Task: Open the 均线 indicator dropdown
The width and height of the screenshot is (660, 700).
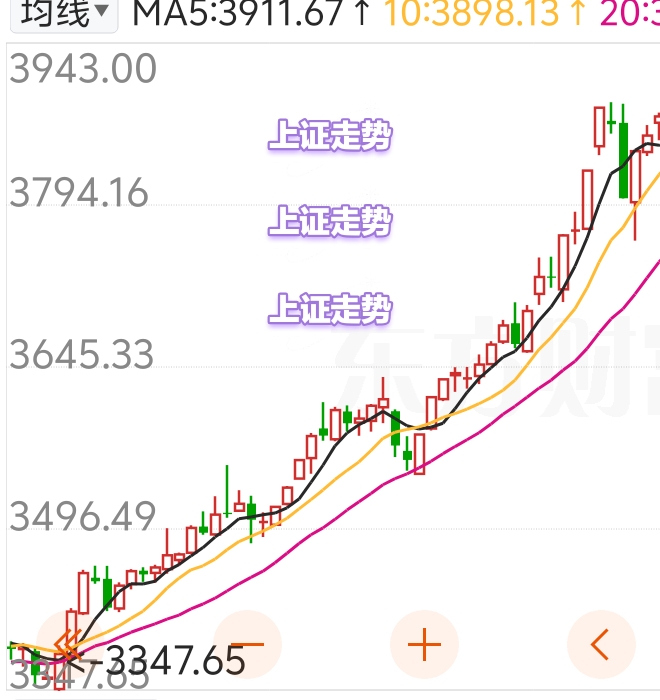Action: [64, 13]
